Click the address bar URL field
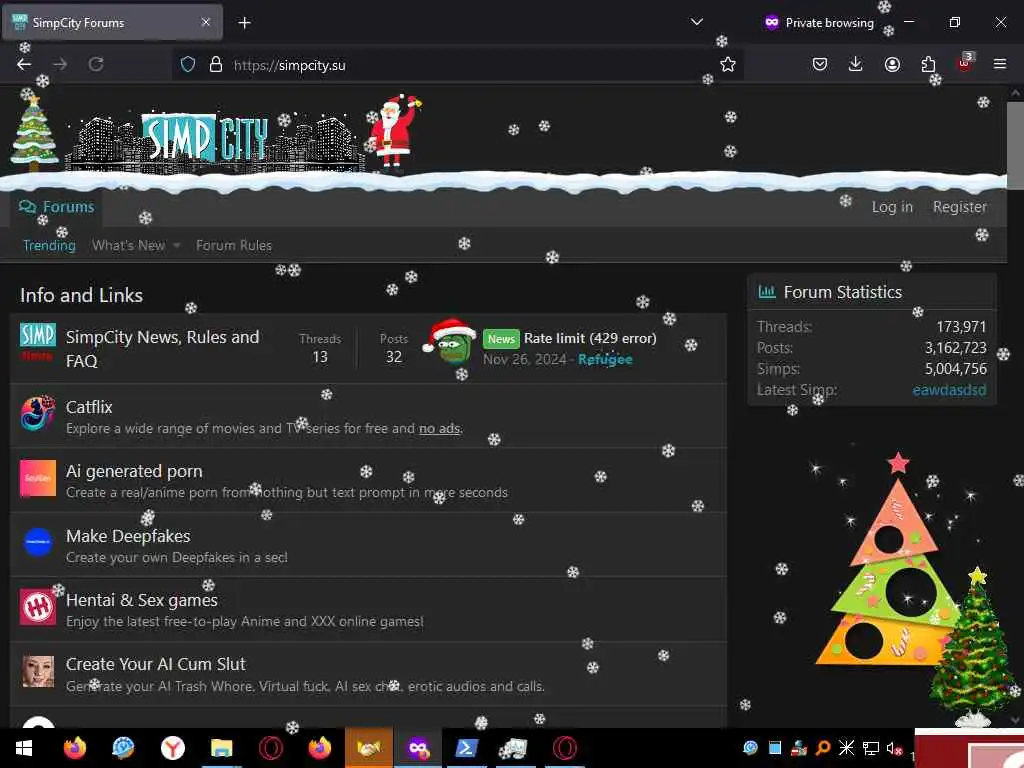This screenshot has height=768, width=1024. point(457,65)
